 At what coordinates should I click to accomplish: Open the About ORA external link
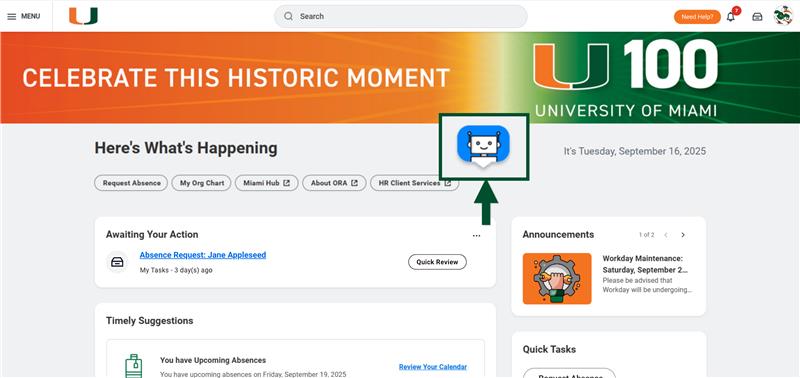(x=334, y=183)
